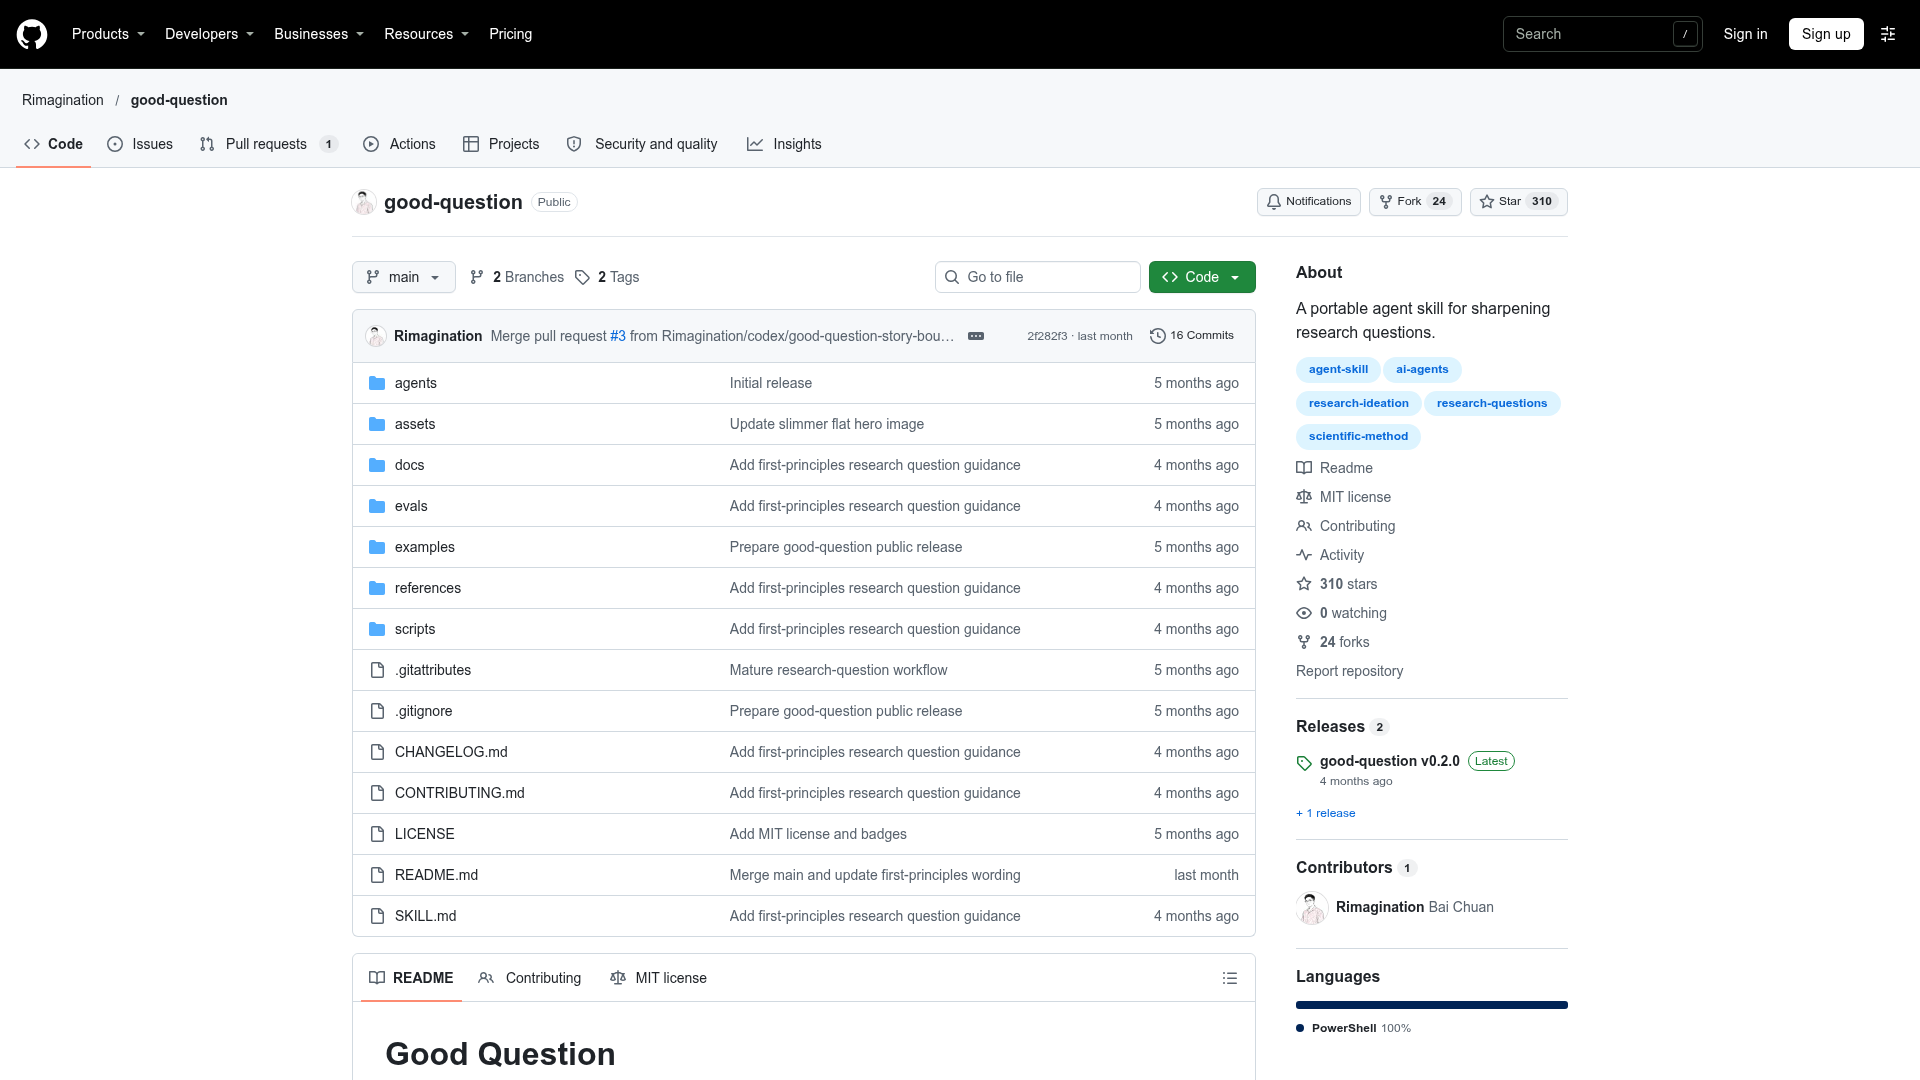
Task: Click the docs folder icon
Action: point(377,465)
